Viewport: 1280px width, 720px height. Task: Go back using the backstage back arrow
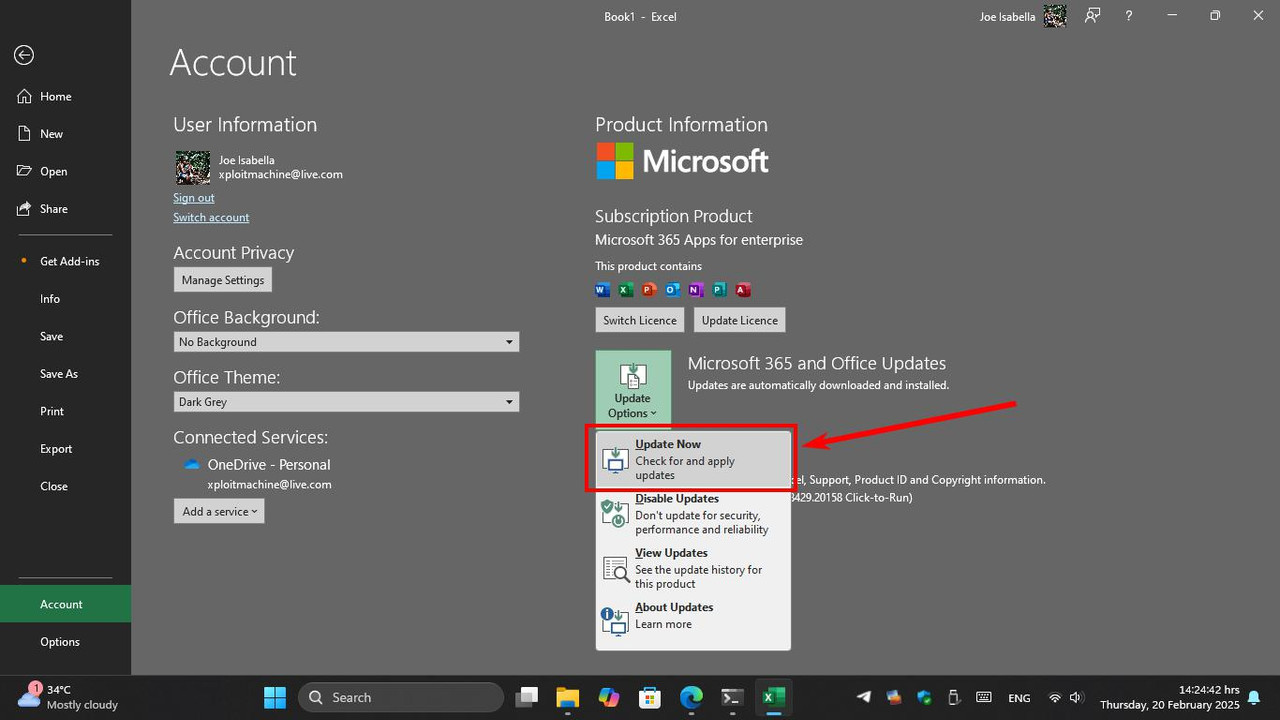[x=24, y=55]
